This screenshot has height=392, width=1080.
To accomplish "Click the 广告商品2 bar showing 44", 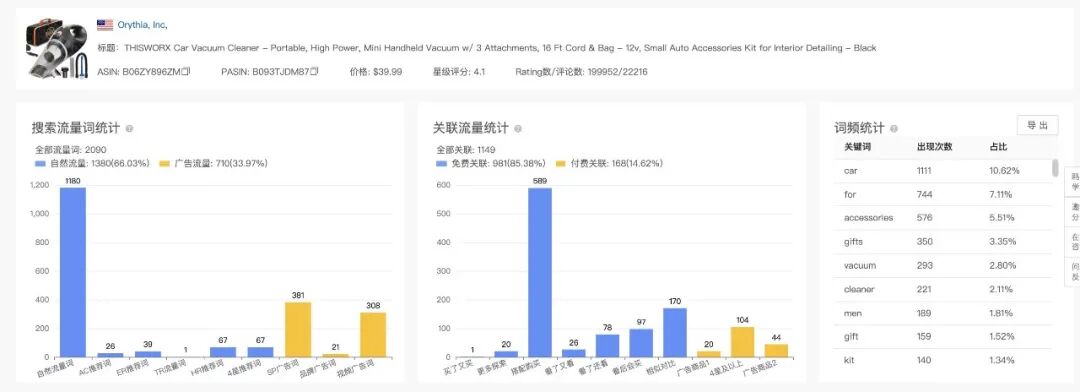I will coord(776,351).
